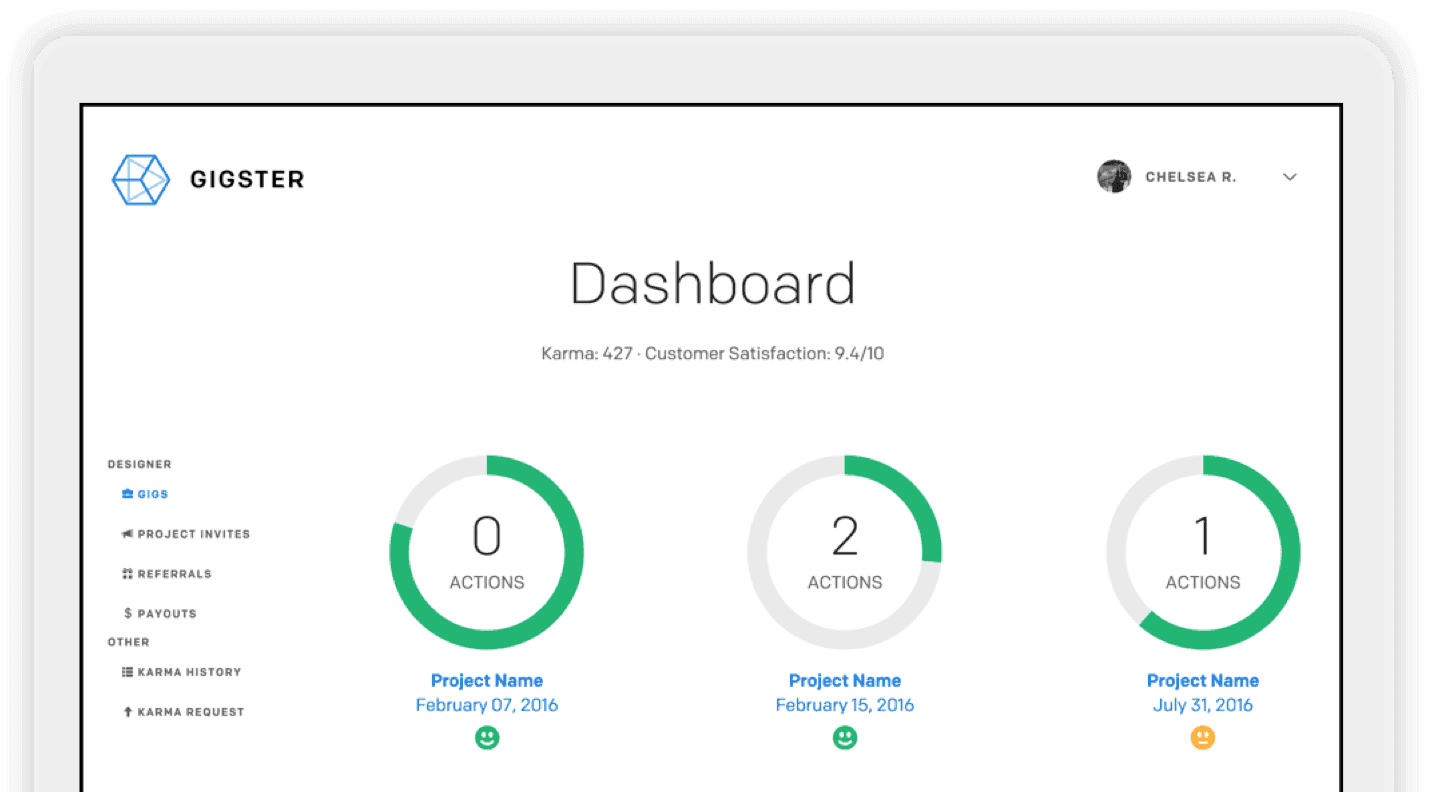Click the February 07, 2016 date
1430x792 pixels.
(x=487, y=705)
